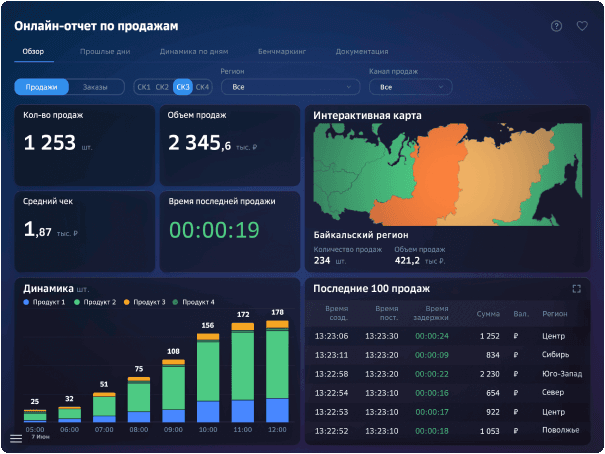
Task: Click the Продукт 4 legend marker
Action: pyautogui.click(x=175, y=302)
